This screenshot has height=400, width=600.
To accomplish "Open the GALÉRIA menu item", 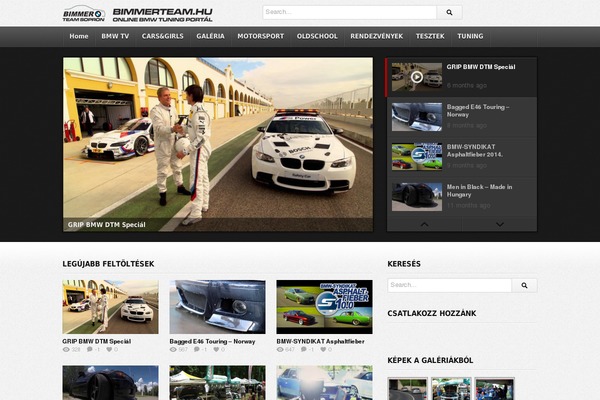I will [210, 36].
